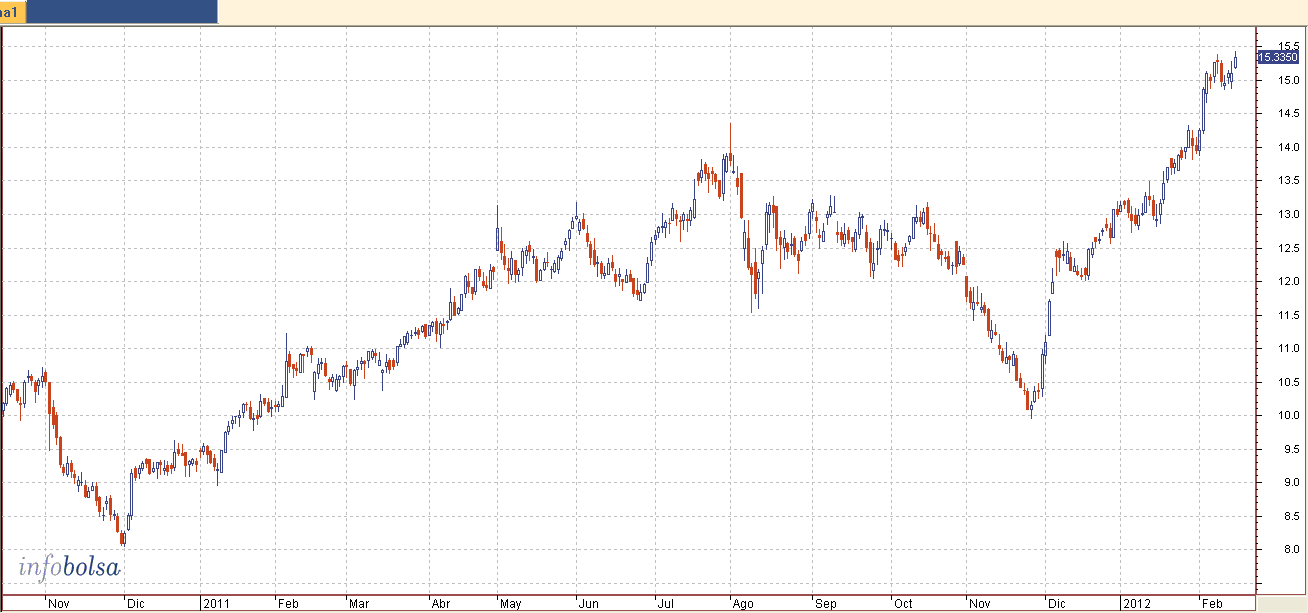Click the Oct month label on time axis
The image size is (1308, 613).
[904, 604]
